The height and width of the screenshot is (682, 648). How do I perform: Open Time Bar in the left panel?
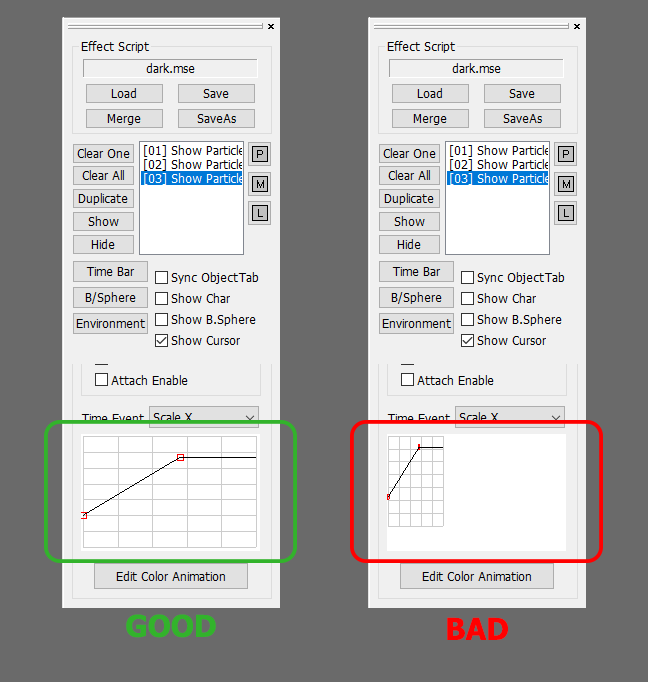tap(110, 272)
